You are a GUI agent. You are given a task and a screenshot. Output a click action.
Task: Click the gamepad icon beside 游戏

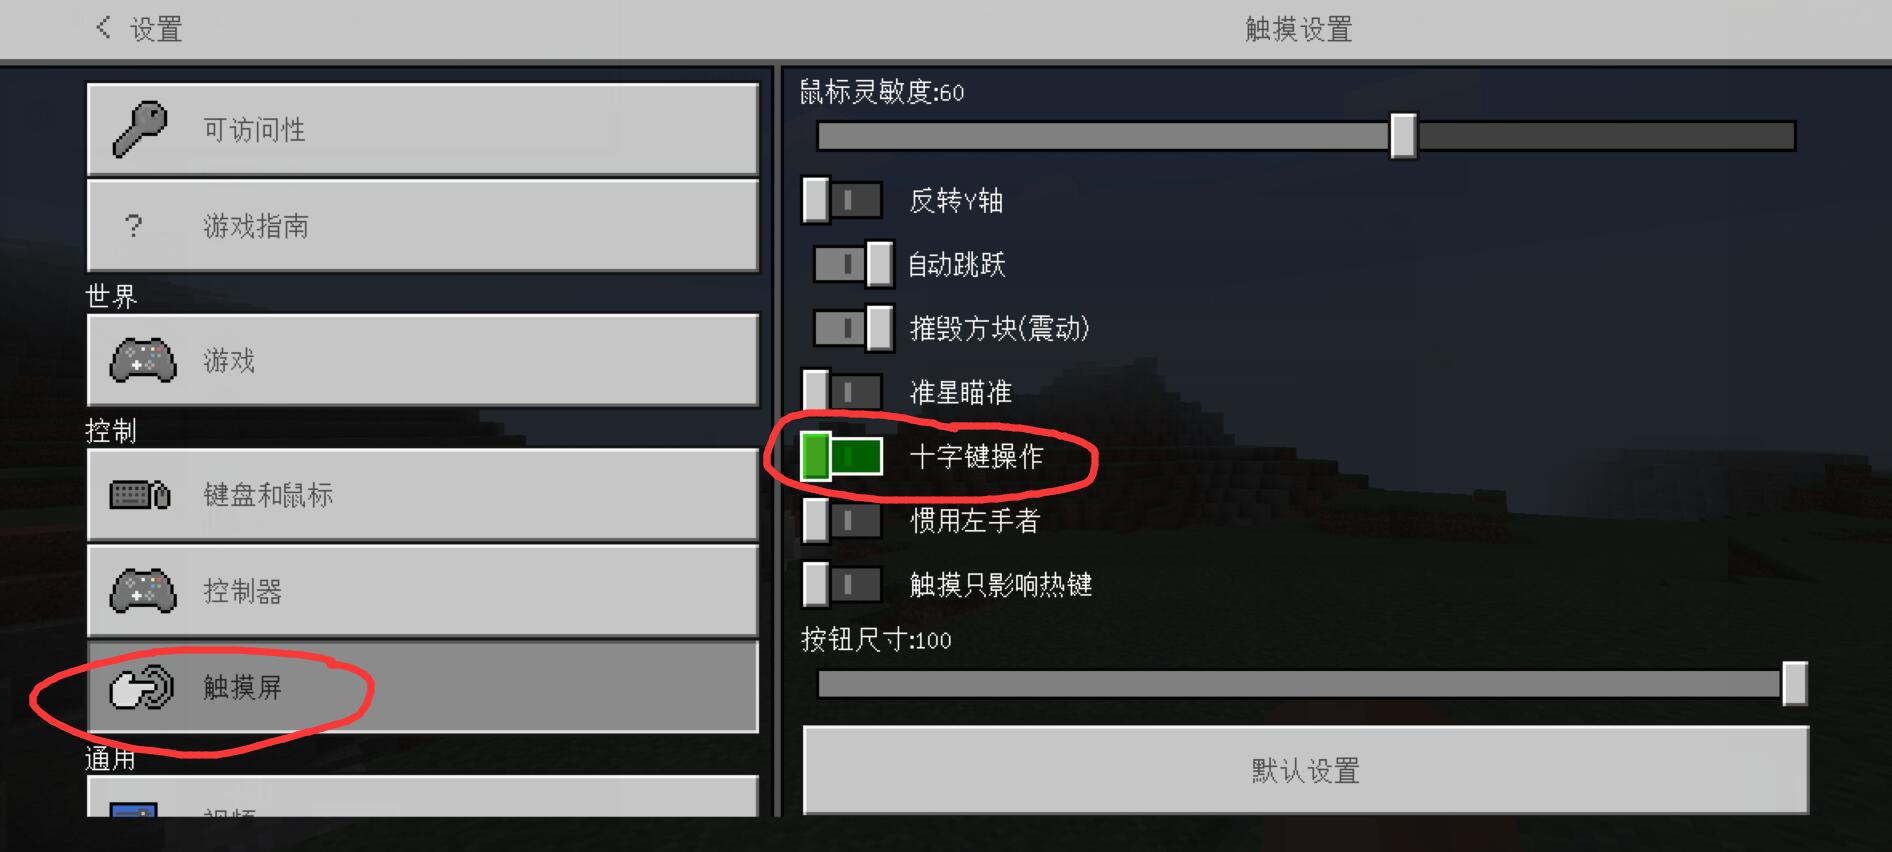(x=143, y=360)
